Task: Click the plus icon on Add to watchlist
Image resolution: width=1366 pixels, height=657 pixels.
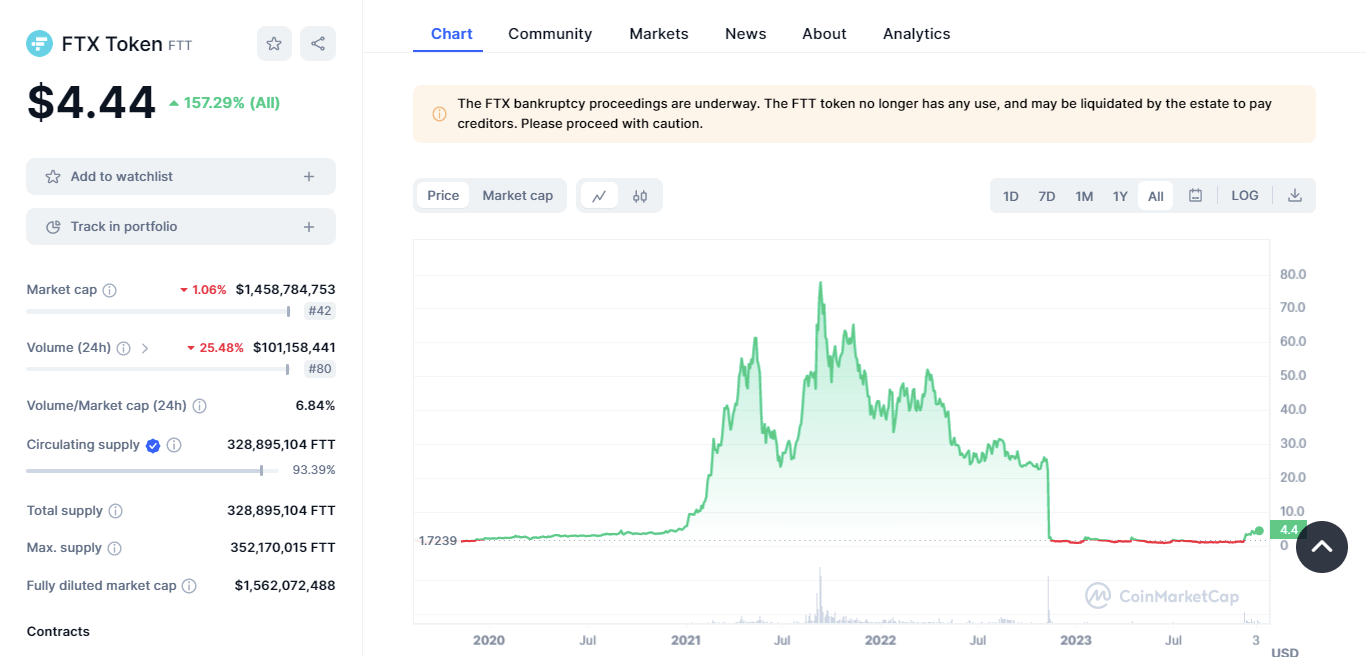Action: pos(309,177)
